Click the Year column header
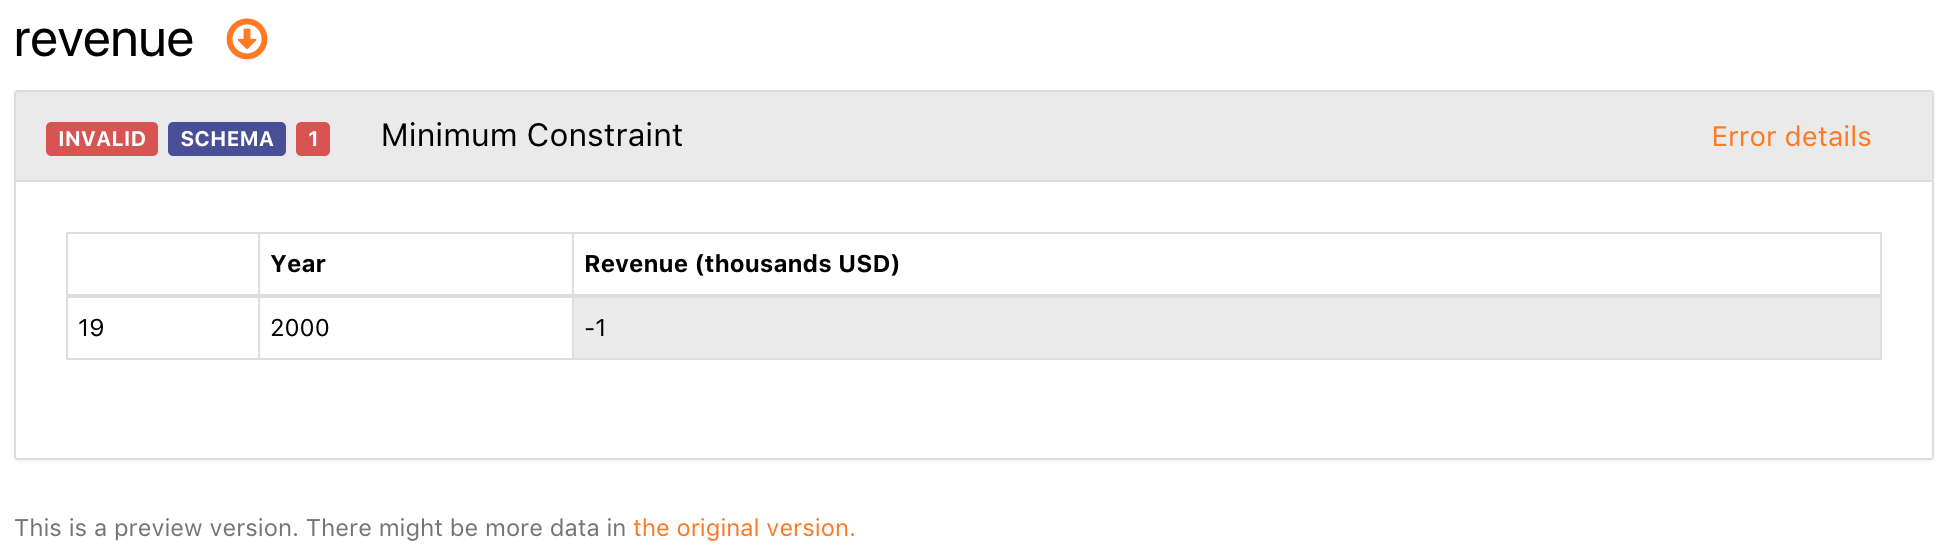The image size is (1952, 556). [x=416, y=264]
